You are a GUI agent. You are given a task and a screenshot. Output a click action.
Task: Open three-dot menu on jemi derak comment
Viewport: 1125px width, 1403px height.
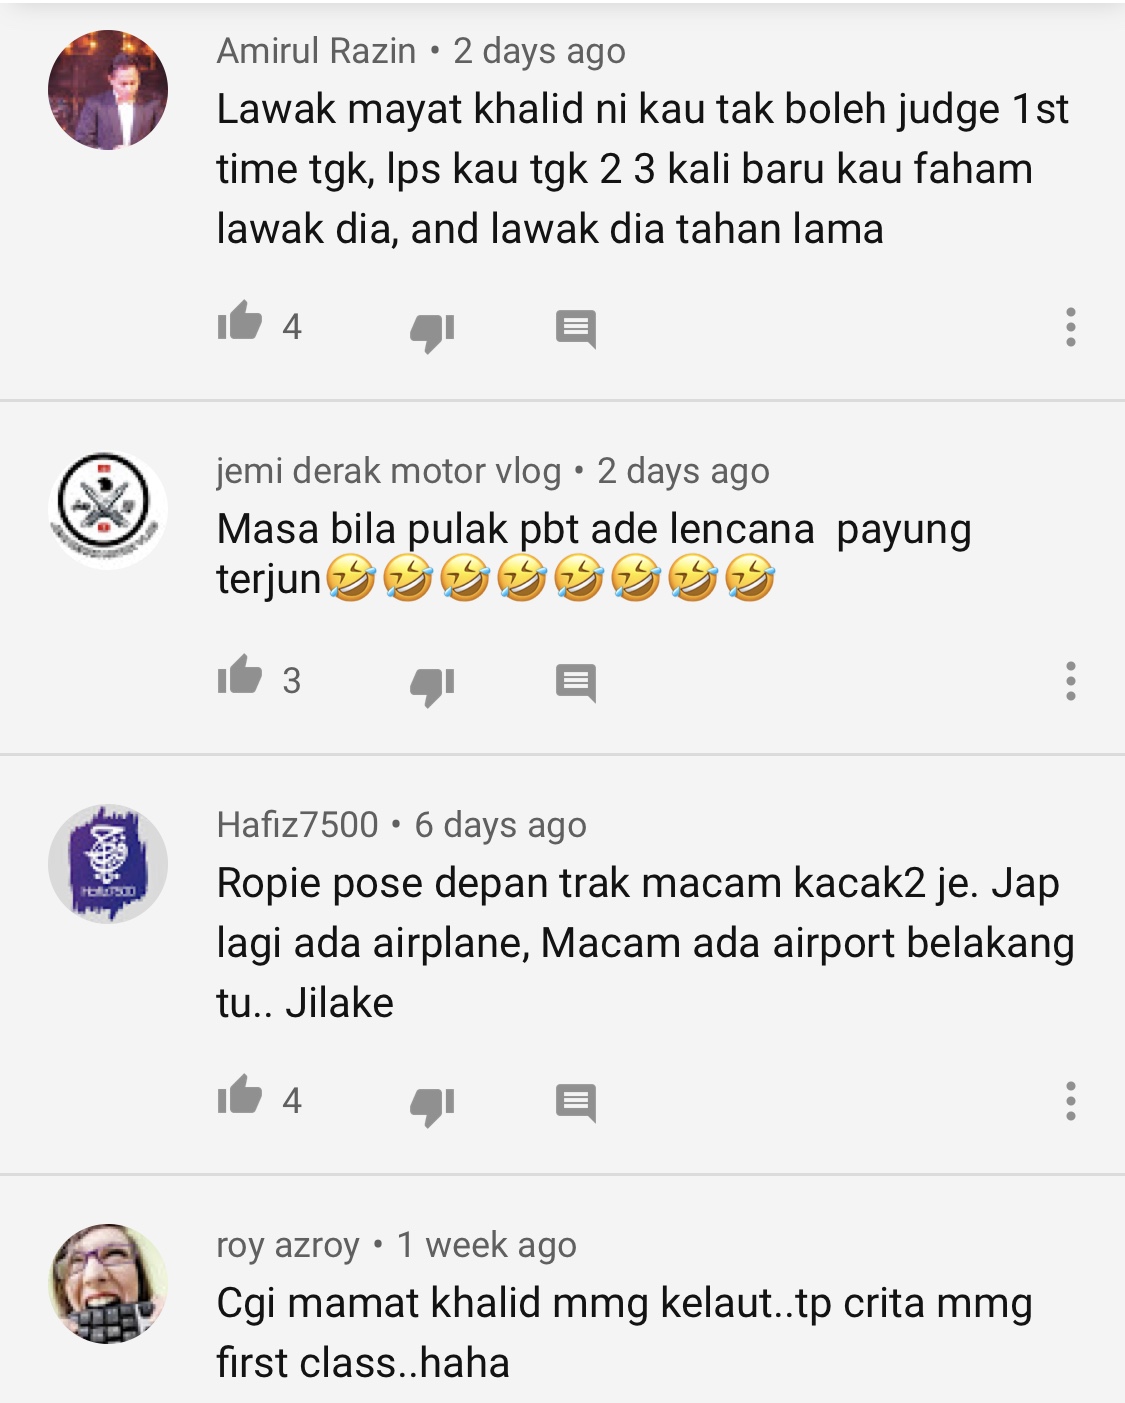click(x=1071, y=681)
